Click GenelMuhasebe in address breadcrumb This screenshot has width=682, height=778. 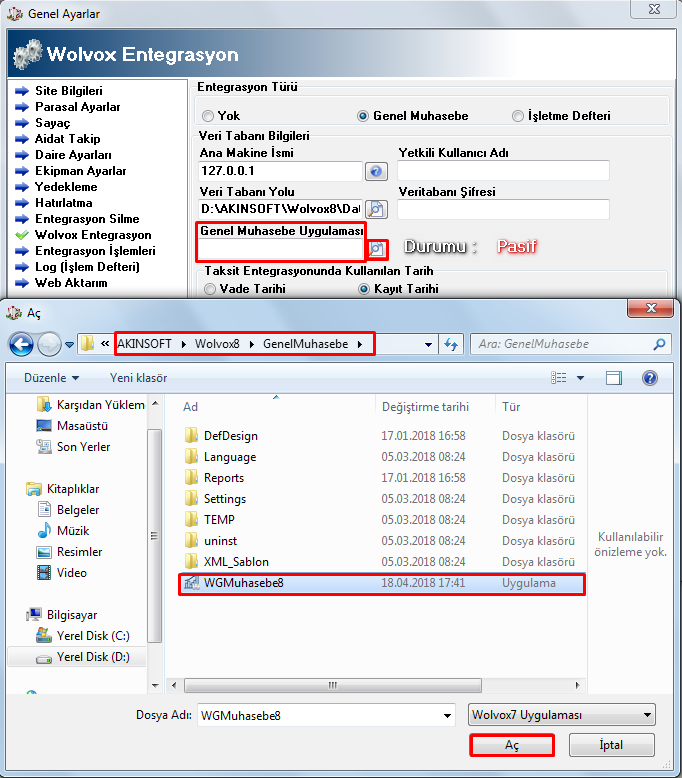306,344
